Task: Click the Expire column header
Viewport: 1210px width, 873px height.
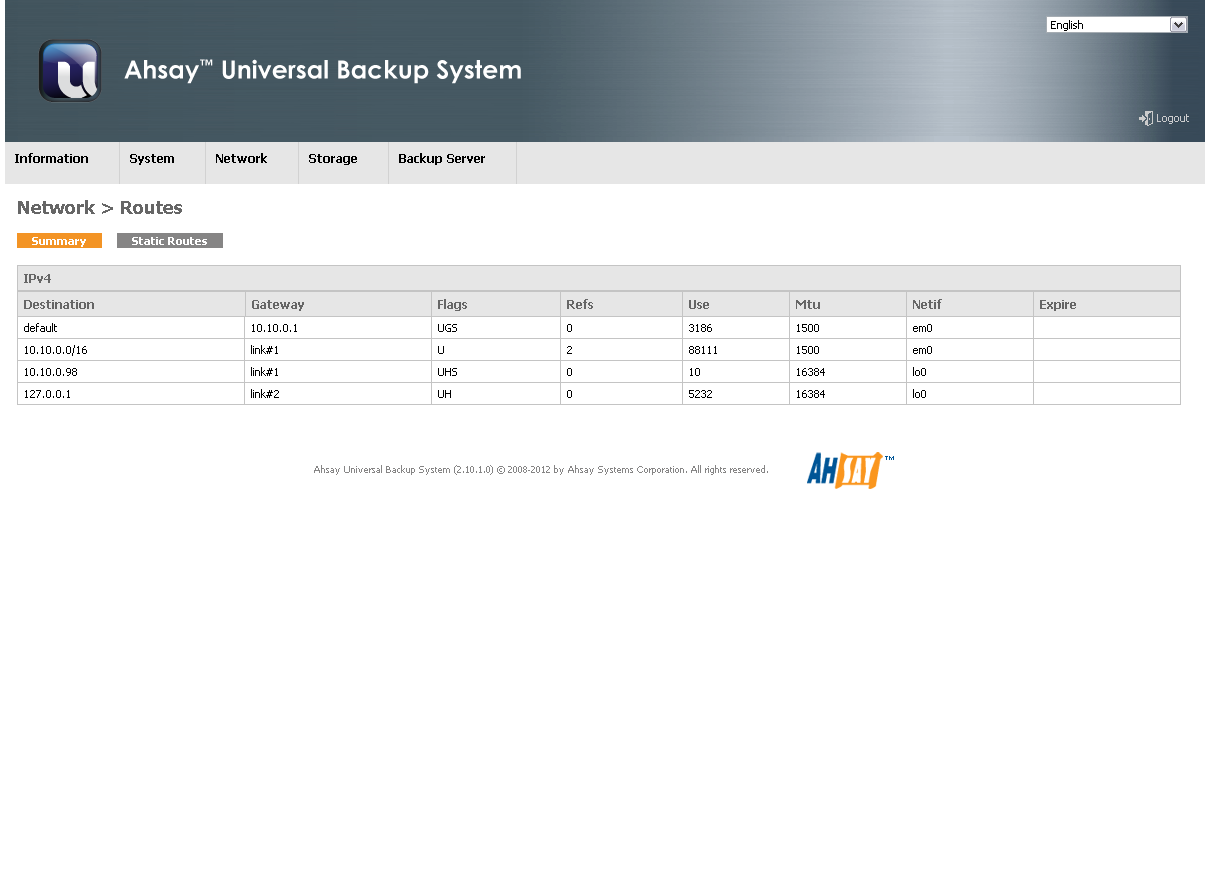Action: [1107, 304]
